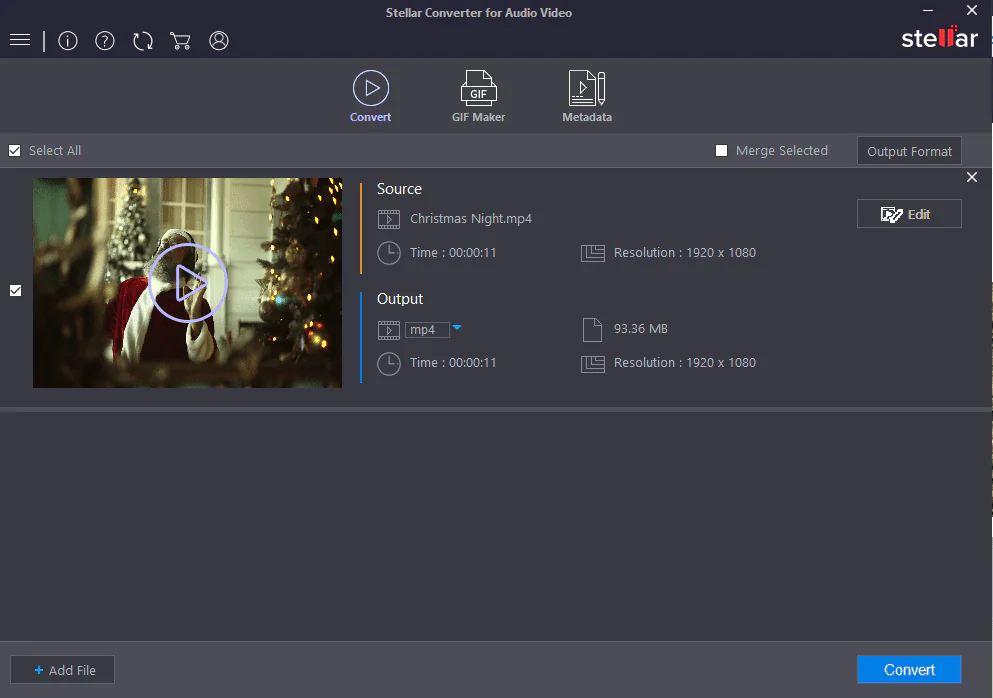
Task: Click the info (i) icon
Action: [x=68, y=41]
